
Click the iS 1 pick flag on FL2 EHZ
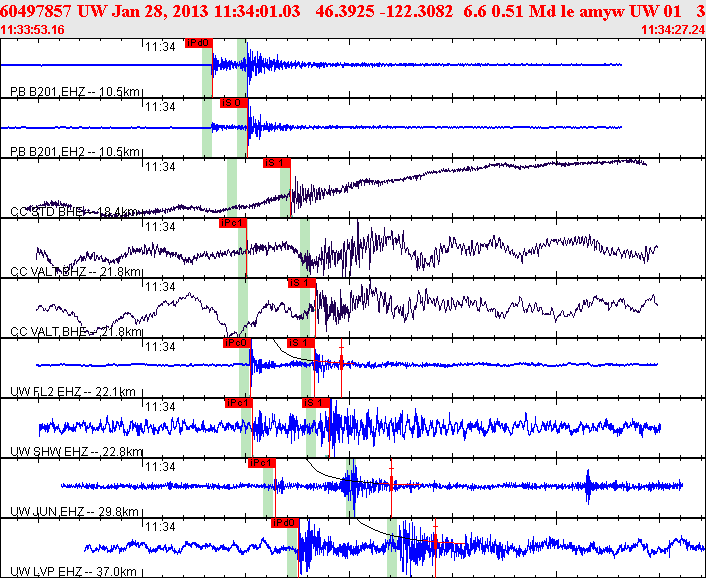(x=301, y=343)
